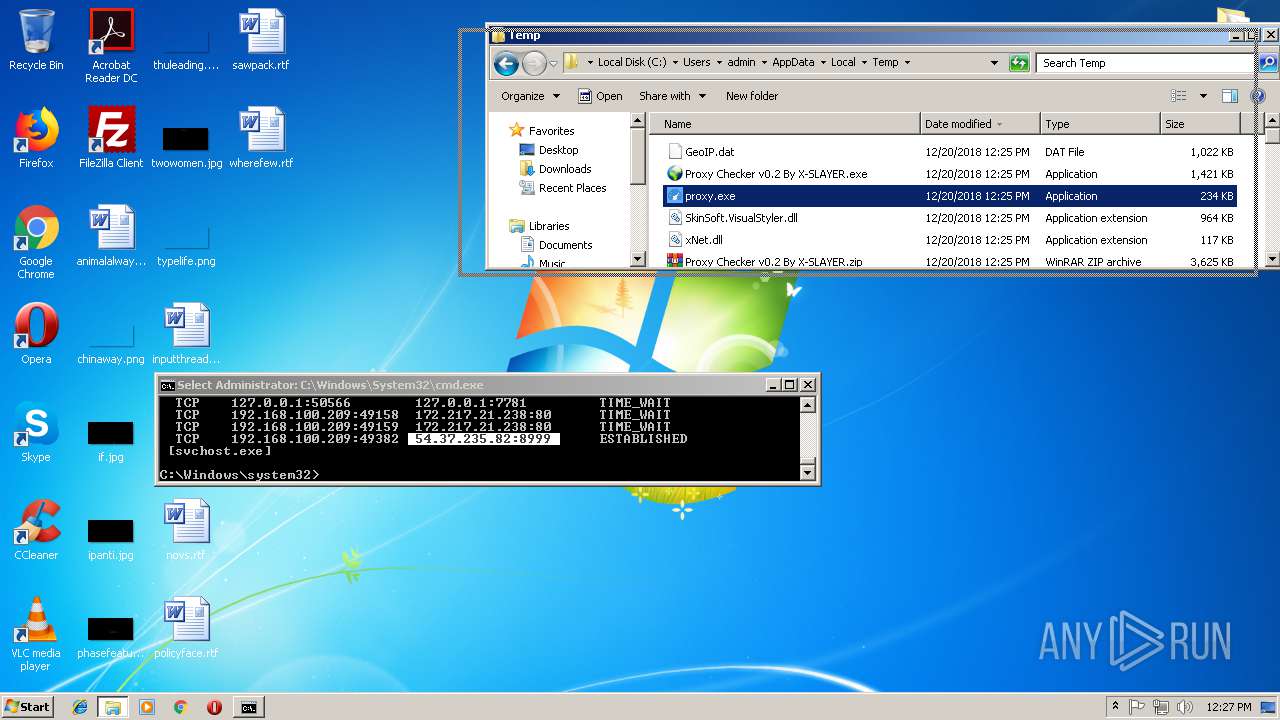Launch VLC media player shortcut
This screenshot has height=720, width=1280.
(36, 634)
